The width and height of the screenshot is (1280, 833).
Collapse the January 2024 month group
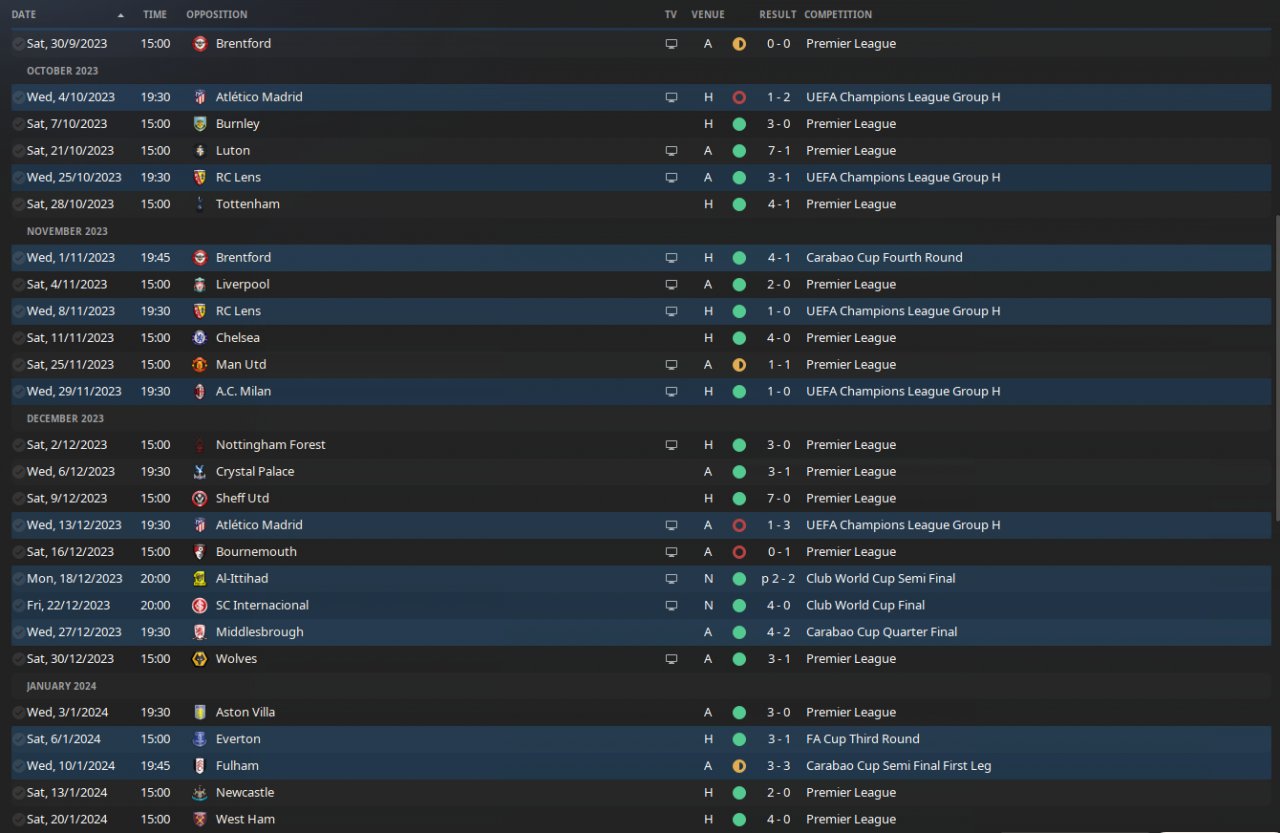[x=62, y=686]
